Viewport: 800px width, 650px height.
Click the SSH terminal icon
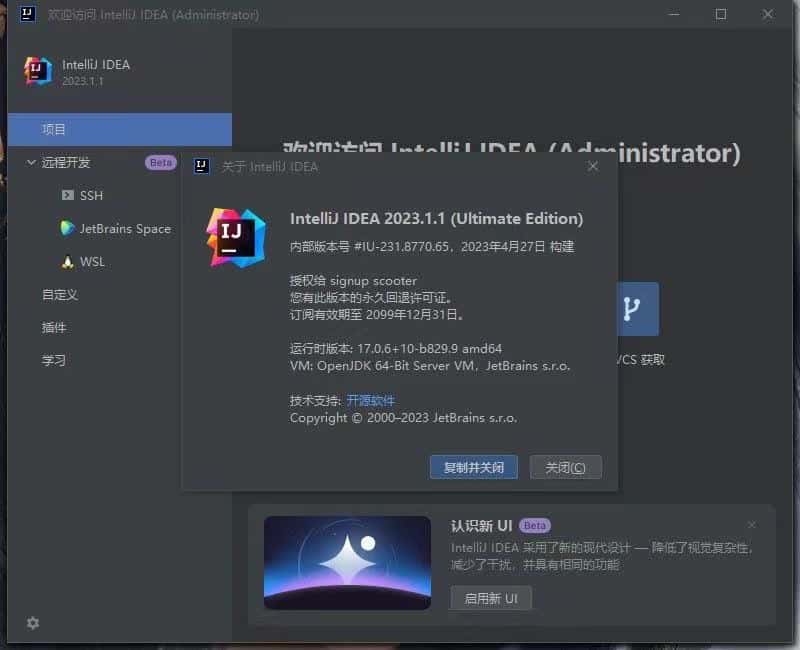tap(67, 195)
